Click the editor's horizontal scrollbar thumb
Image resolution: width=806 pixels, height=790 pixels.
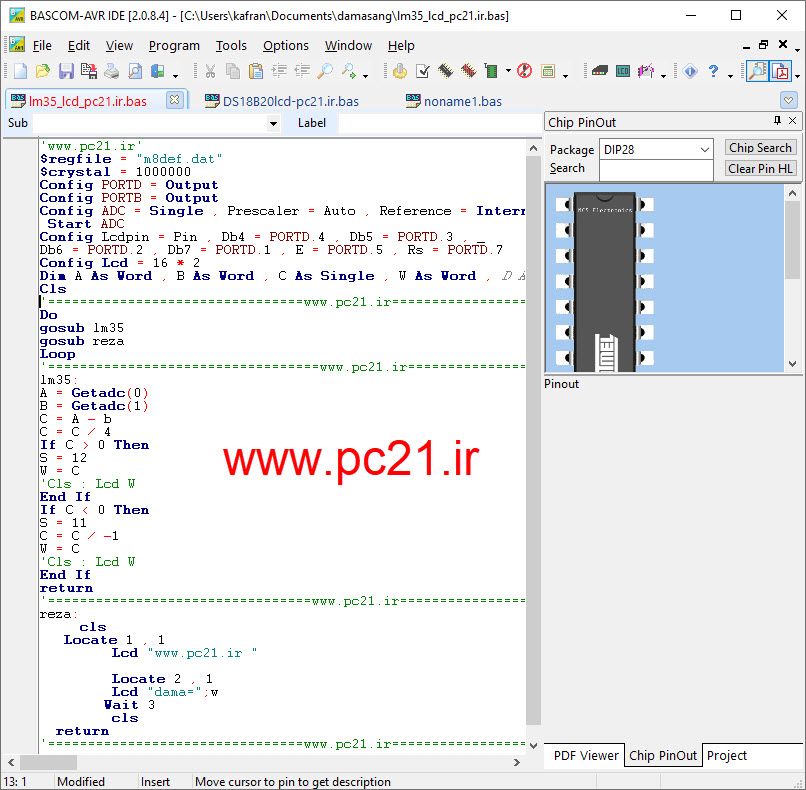(x=48, y=762)
